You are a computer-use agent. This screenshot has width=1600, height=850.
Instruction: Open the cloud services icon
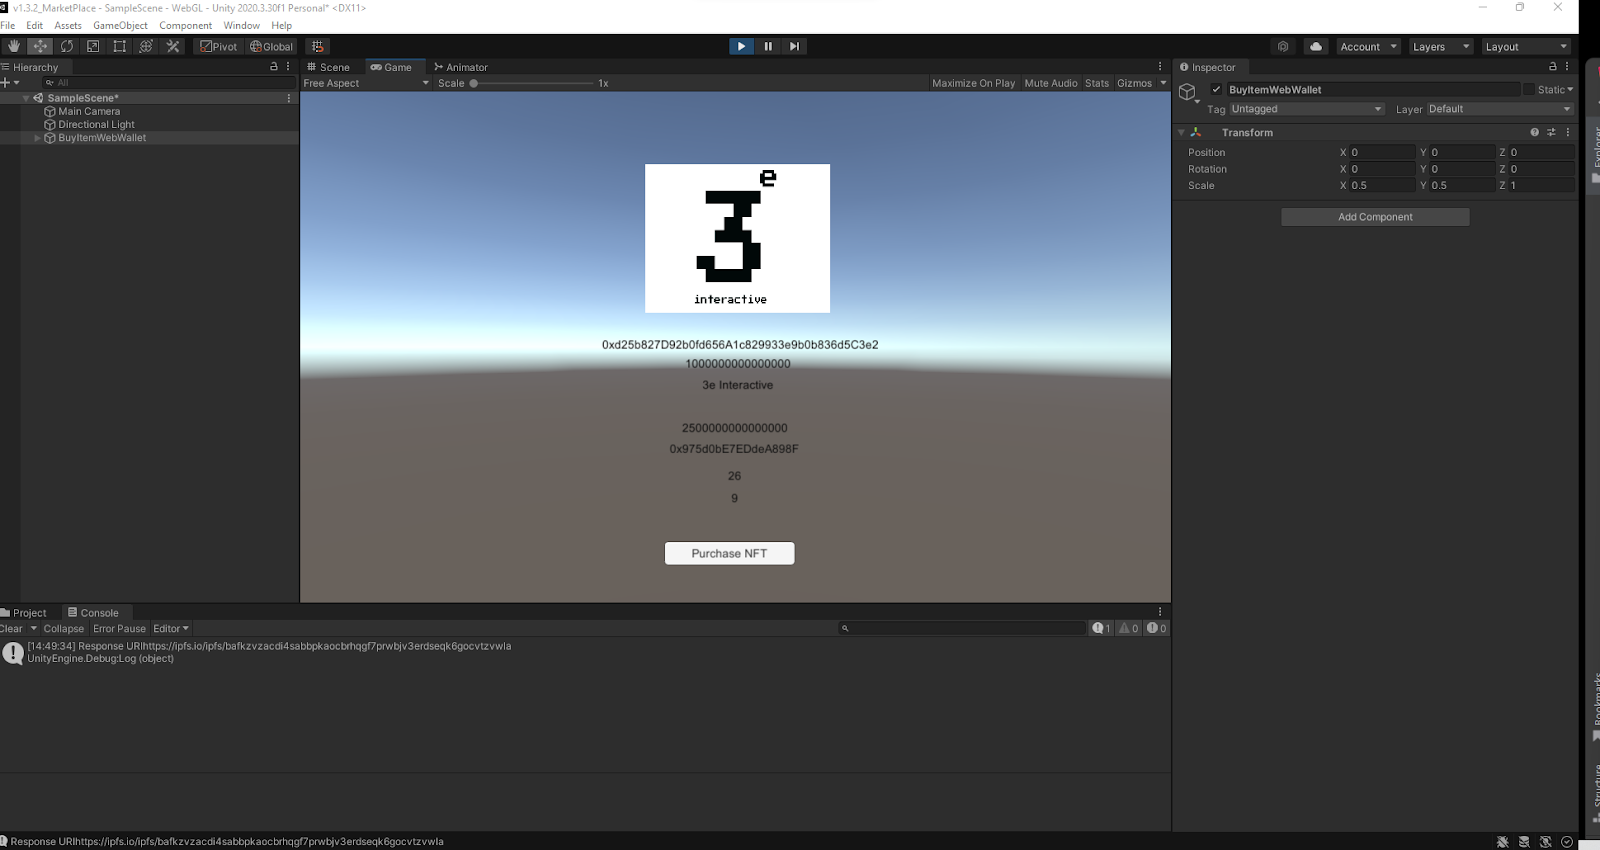pos(1316,46)
